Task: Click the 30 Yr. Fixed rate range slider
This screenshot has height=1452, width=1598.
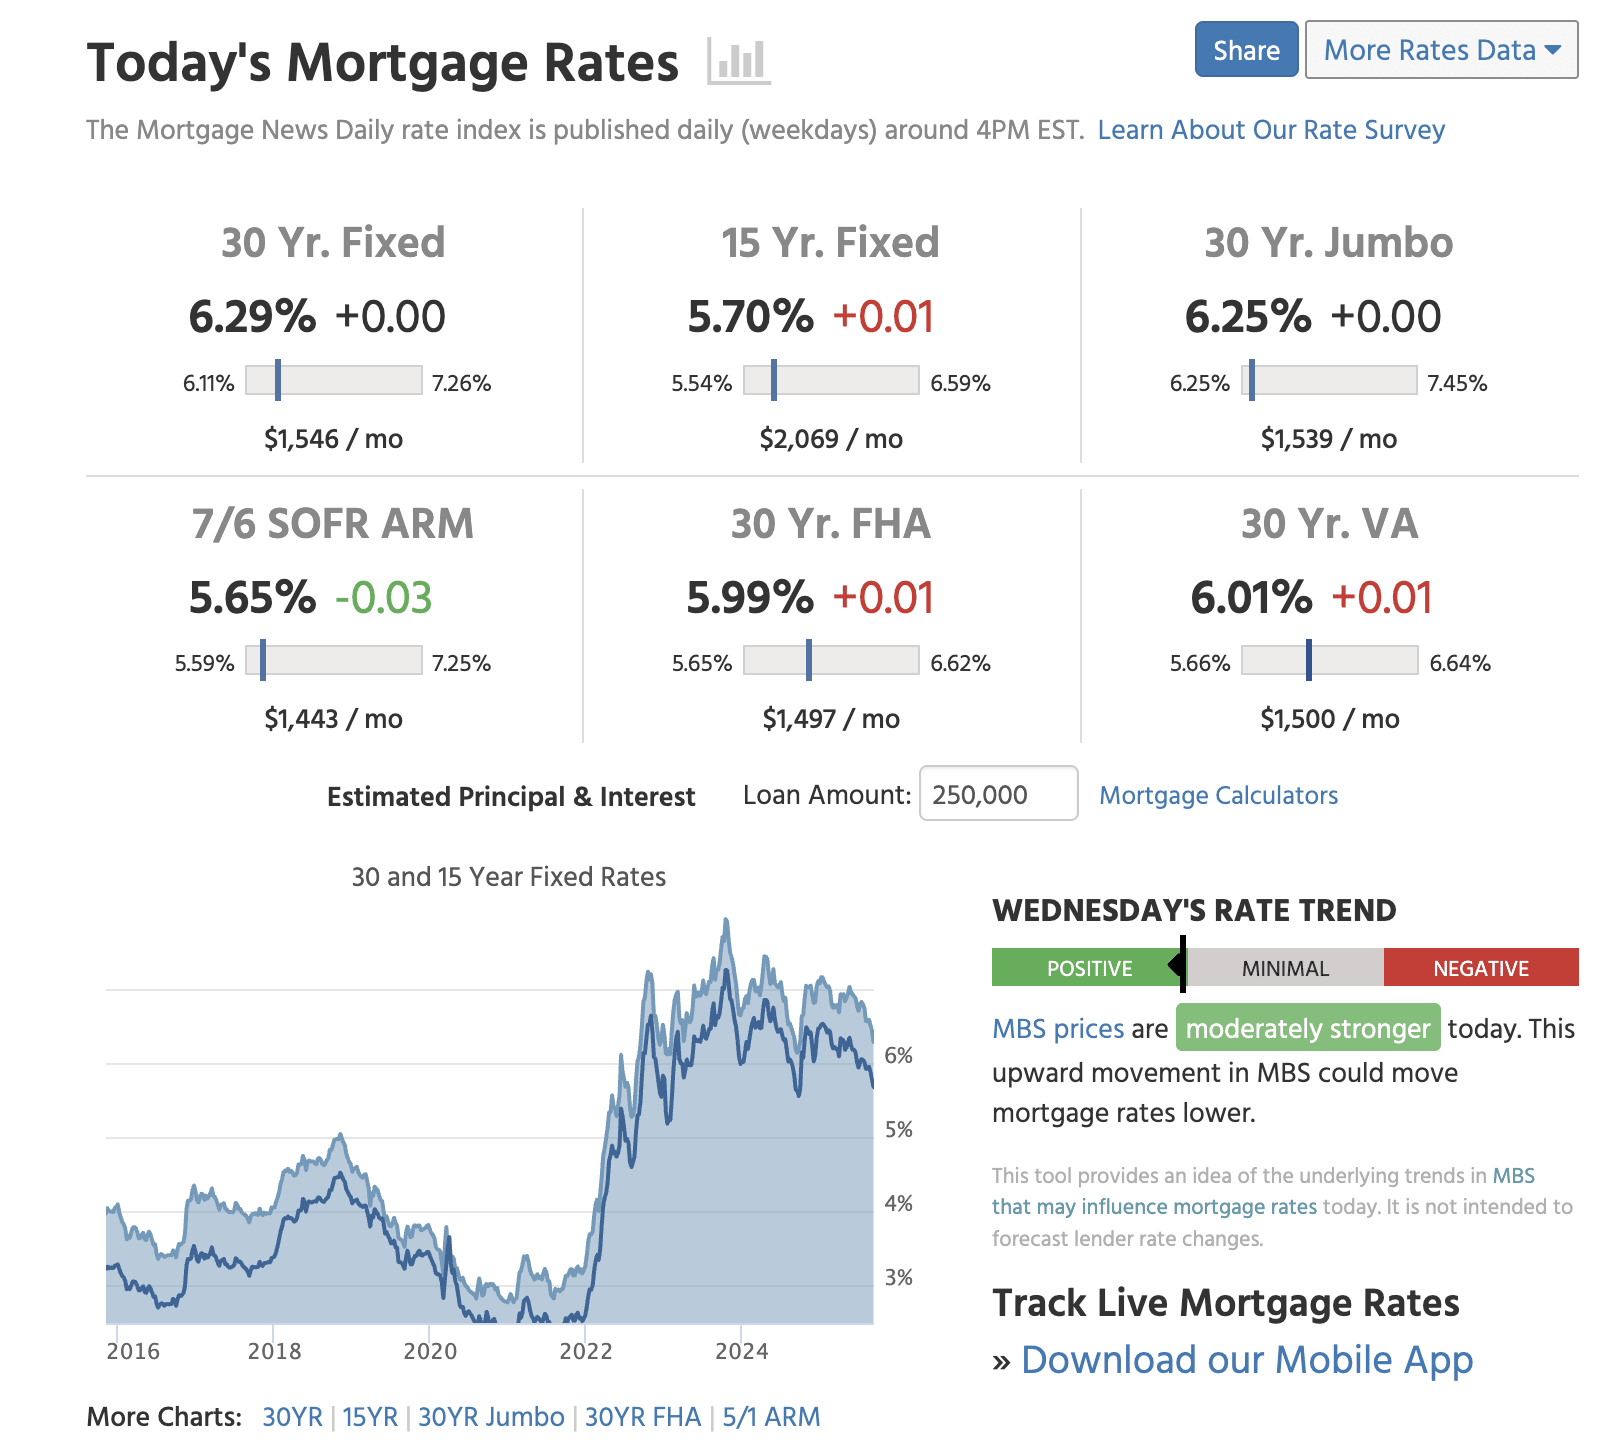Action: 333,381
